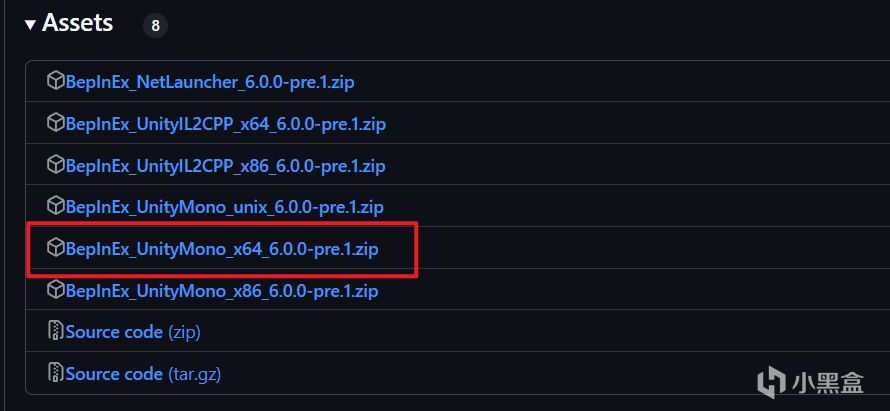Screen dimensions: 890x411
Task: Download BepInEx_NetLauncher_6.0.0-pre.1.zip
Action: pyautogui.click(x=210, y=82)
